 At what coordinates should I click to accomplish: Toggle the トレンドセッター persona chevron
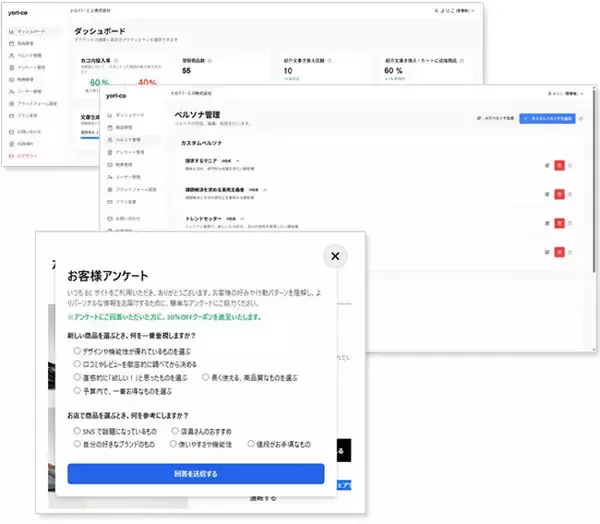pyautogui.click(x=244, y=217)
